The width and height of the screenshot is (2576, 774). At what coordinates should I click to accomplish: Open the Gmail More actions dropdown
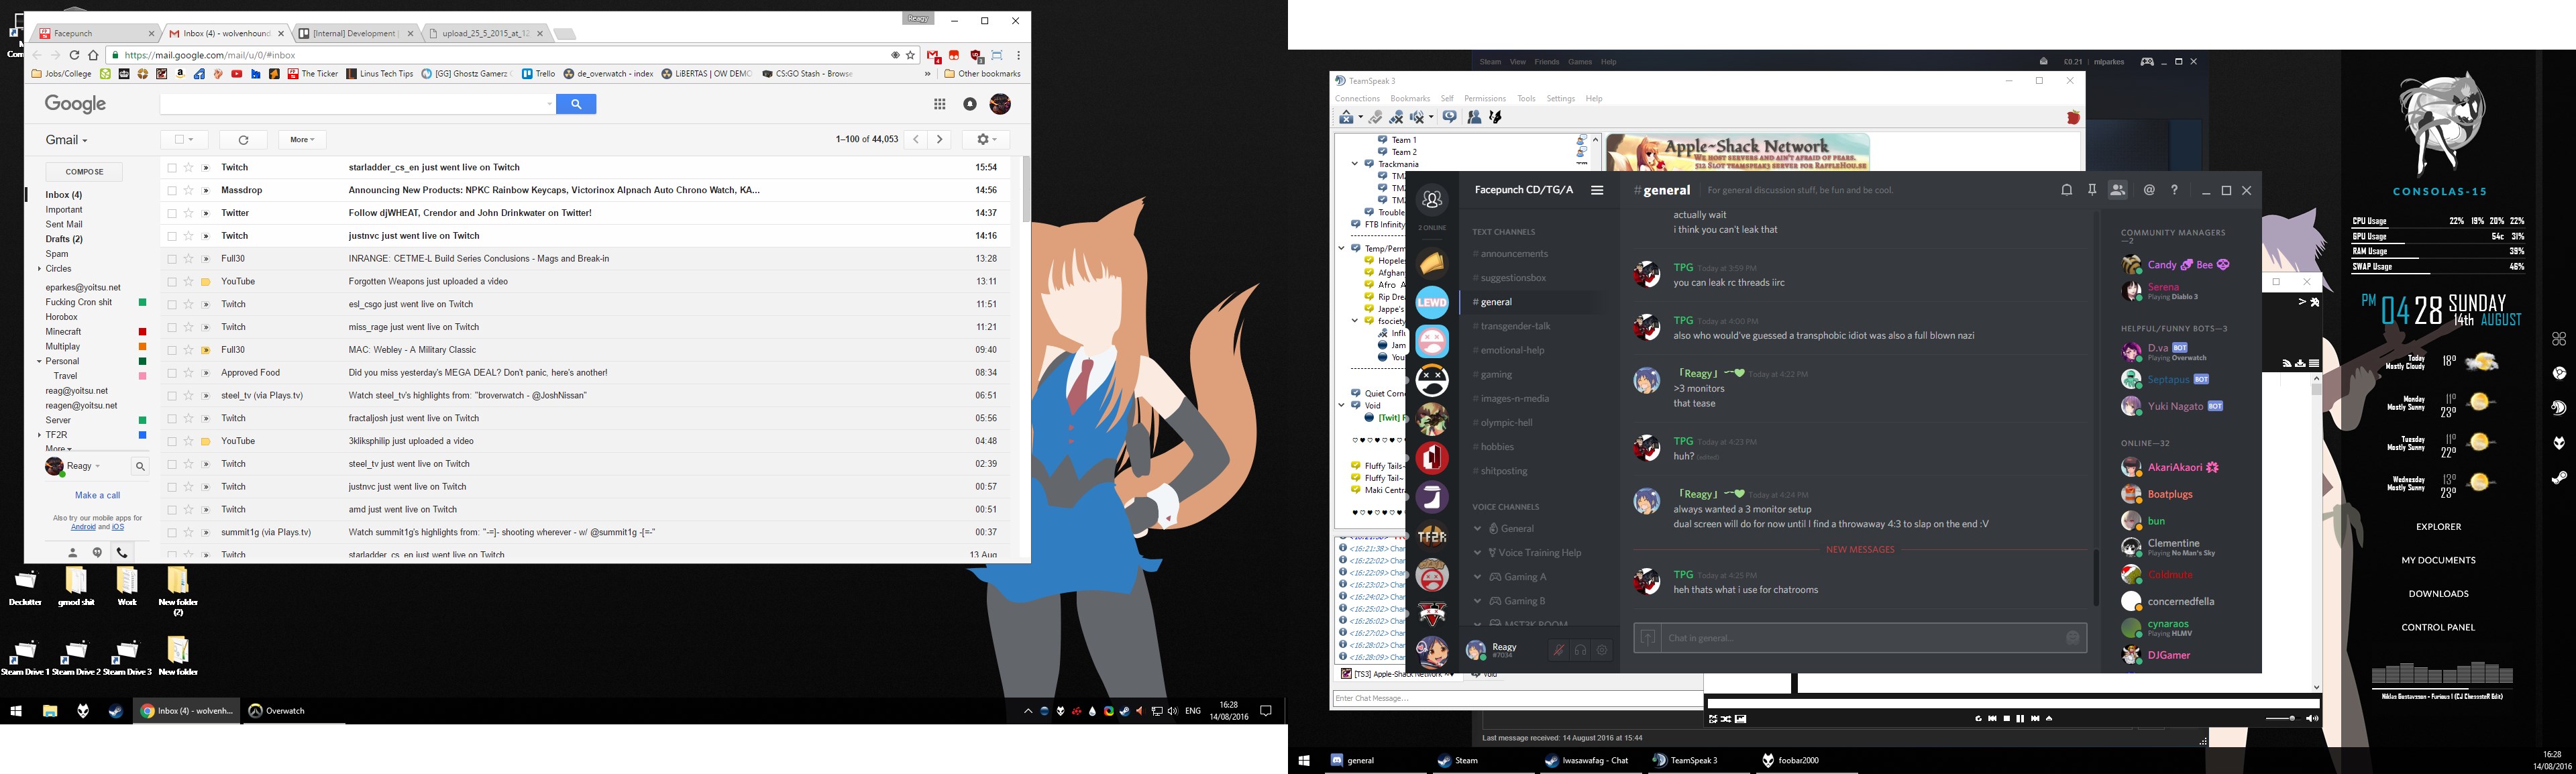pyautogui.click(x=303, y=140)
